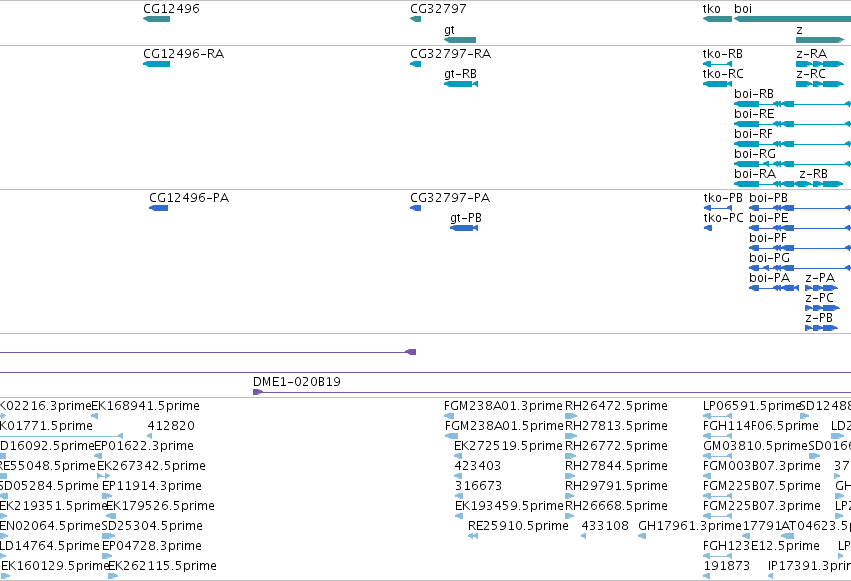Image resolution: width=851 pixels, height=581 pixels.
Task: Select the 433108 feature
Action: pyautogui.click(x=583, y=537)
